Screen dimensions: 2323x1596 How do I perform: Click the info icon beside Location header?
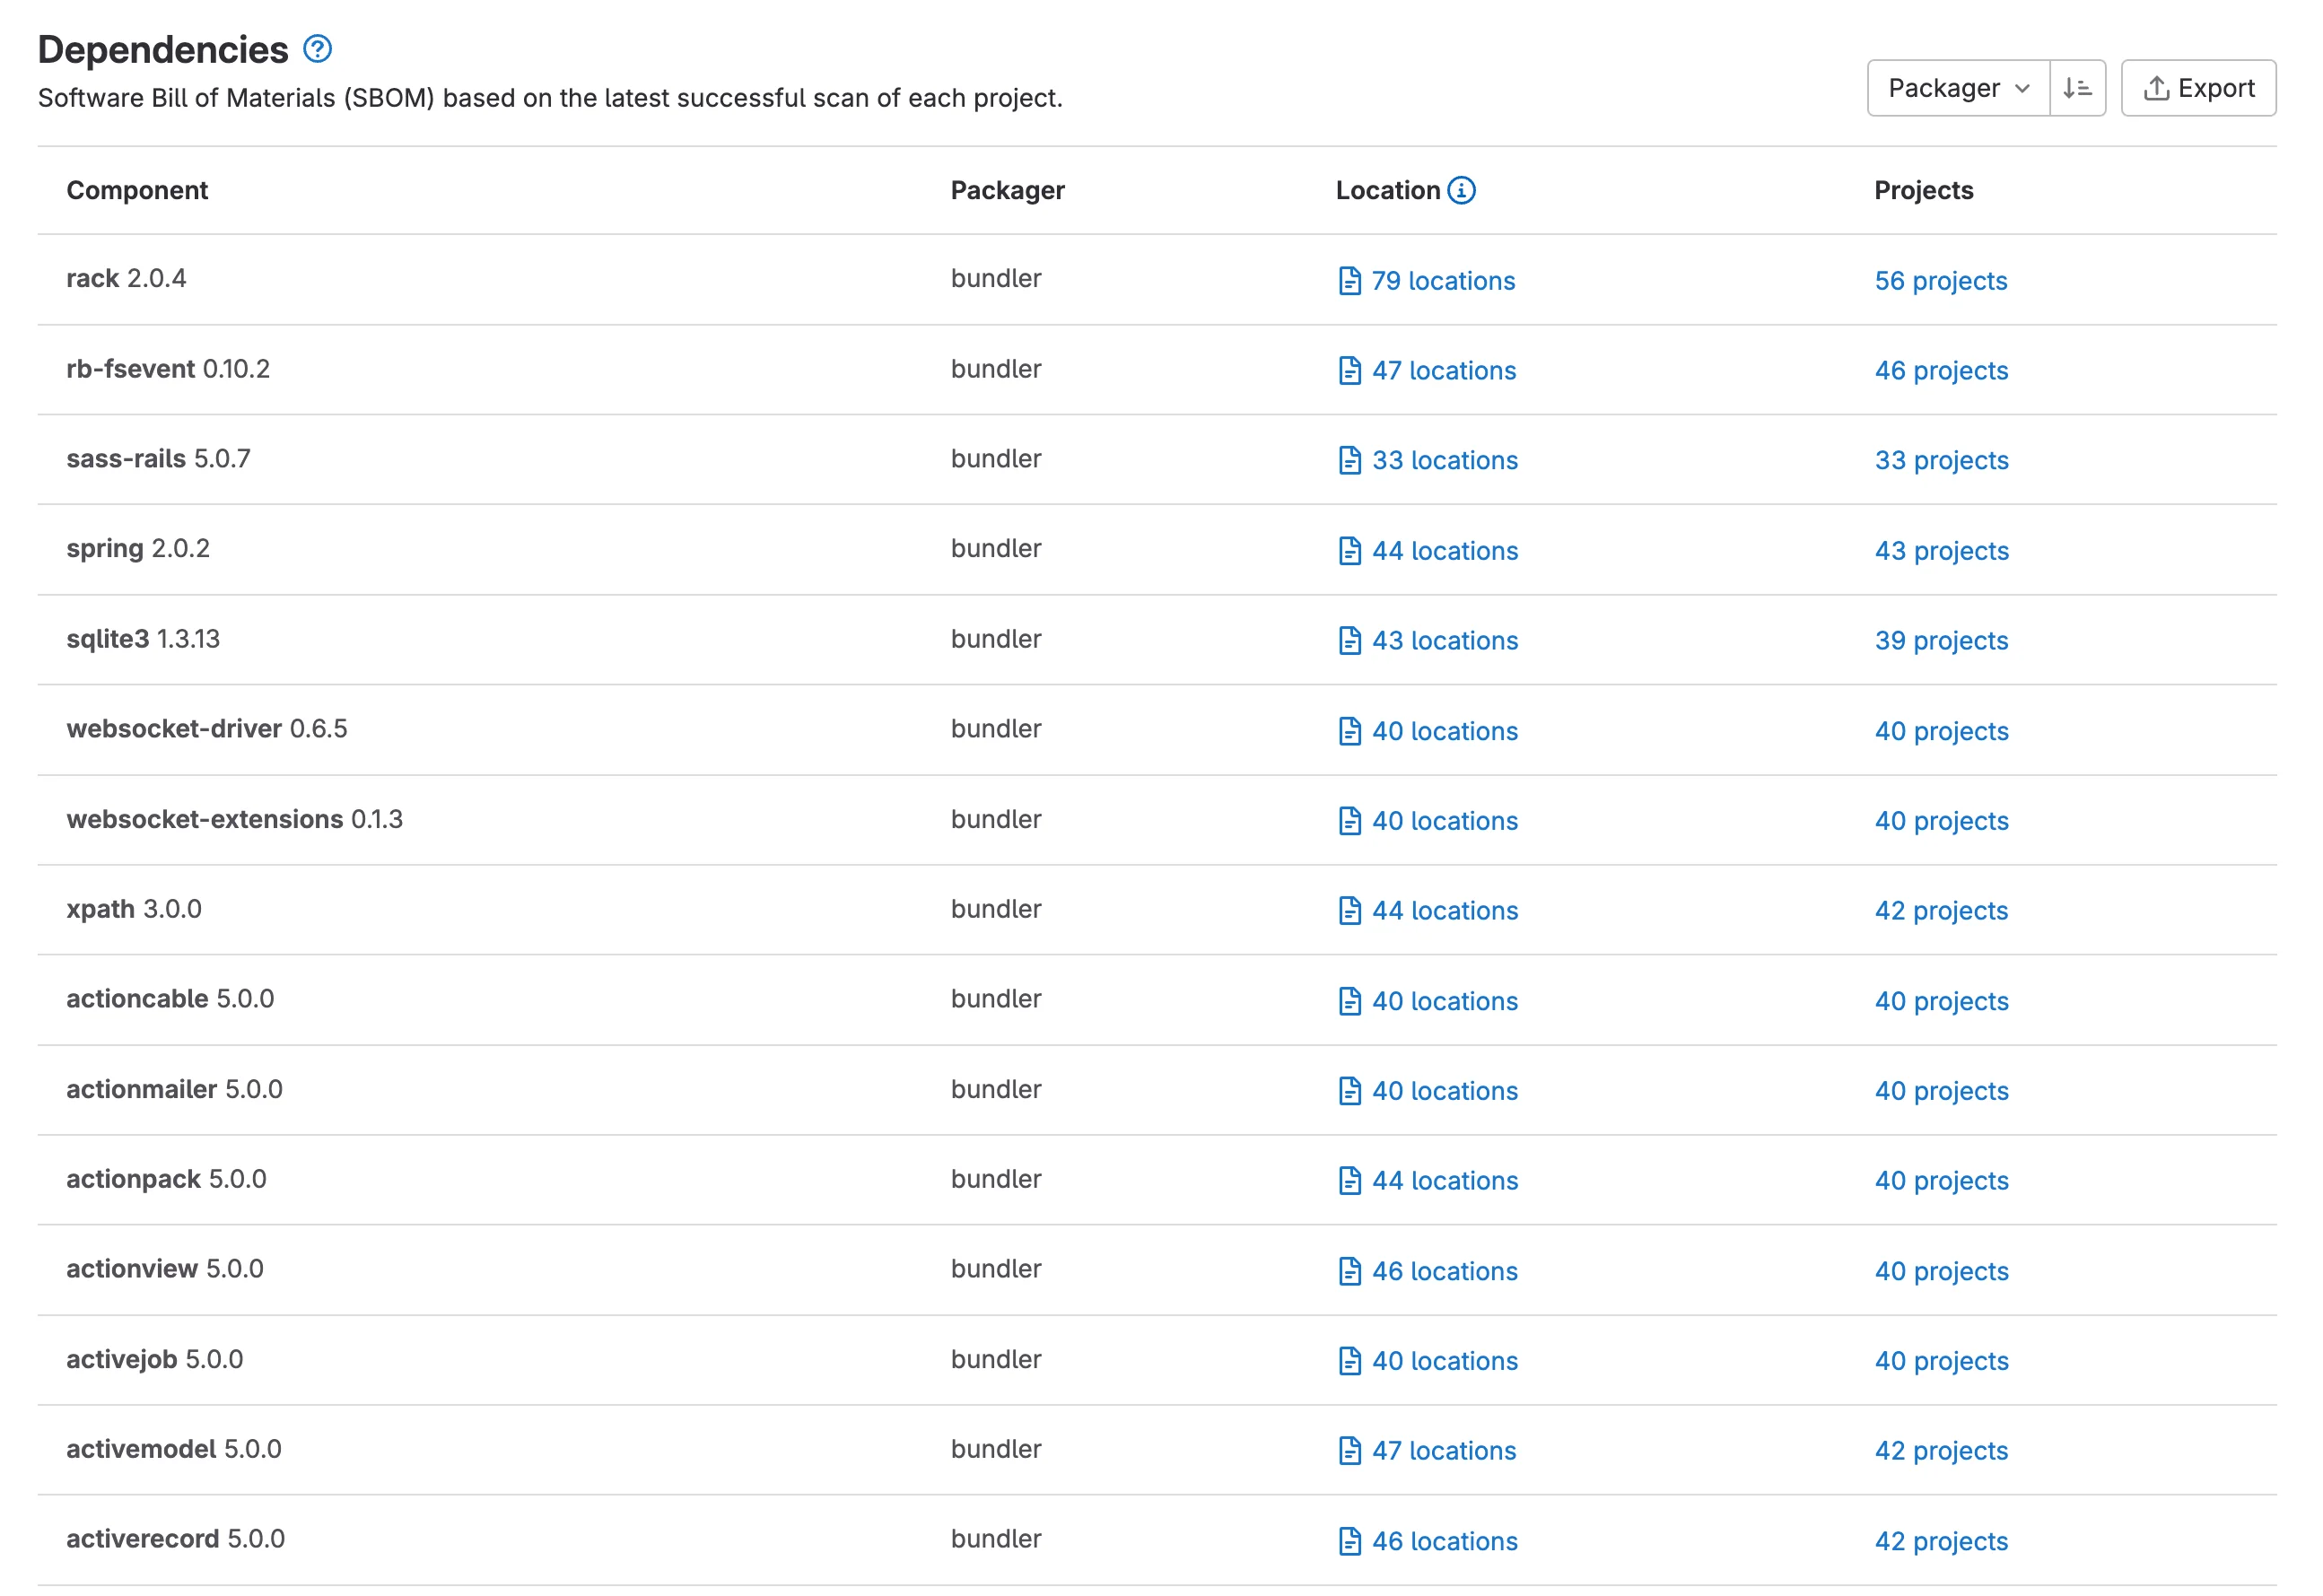pyautogui.click(x=1462, y=190)
